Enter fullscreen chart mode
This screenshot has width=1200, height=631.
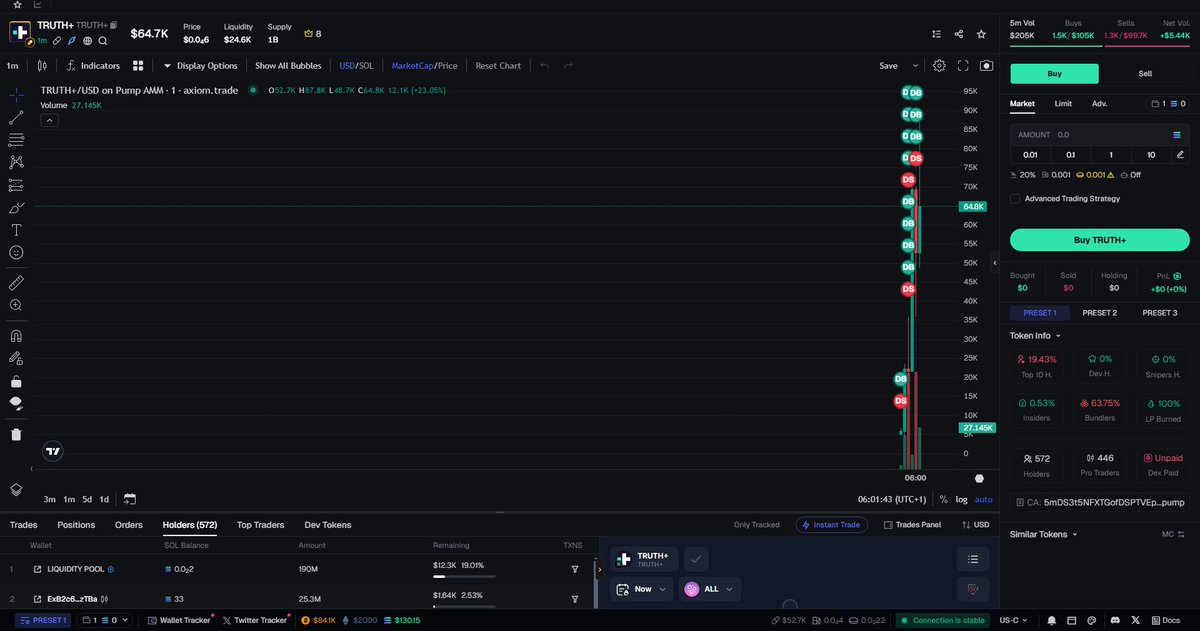[963, 66]
